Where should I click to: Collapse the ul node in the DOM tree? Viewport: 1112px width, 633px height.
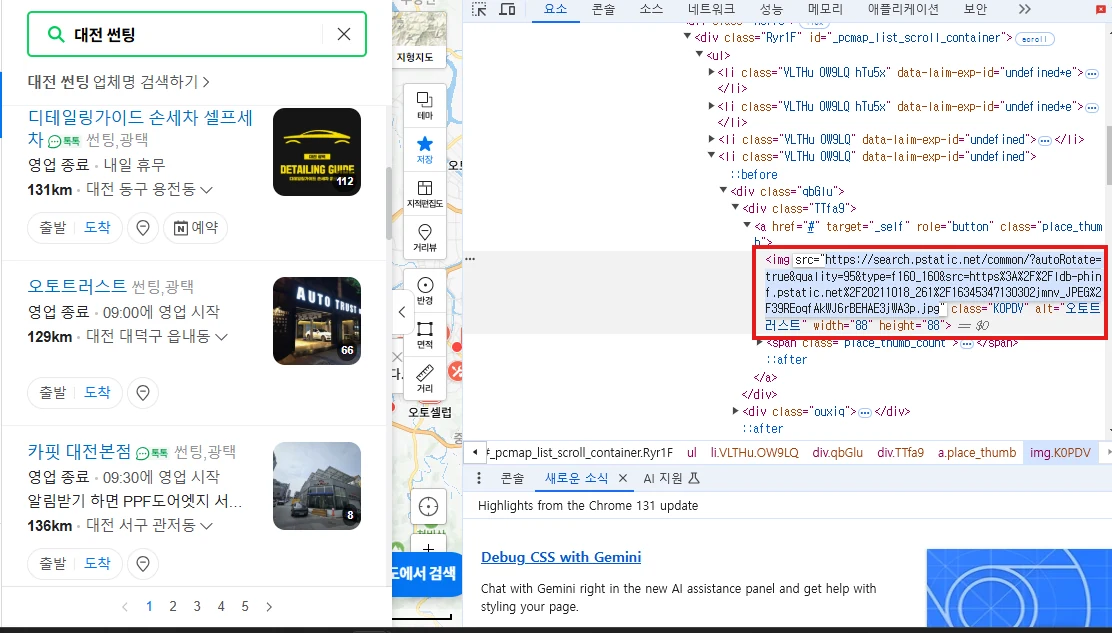click(699, 55)
